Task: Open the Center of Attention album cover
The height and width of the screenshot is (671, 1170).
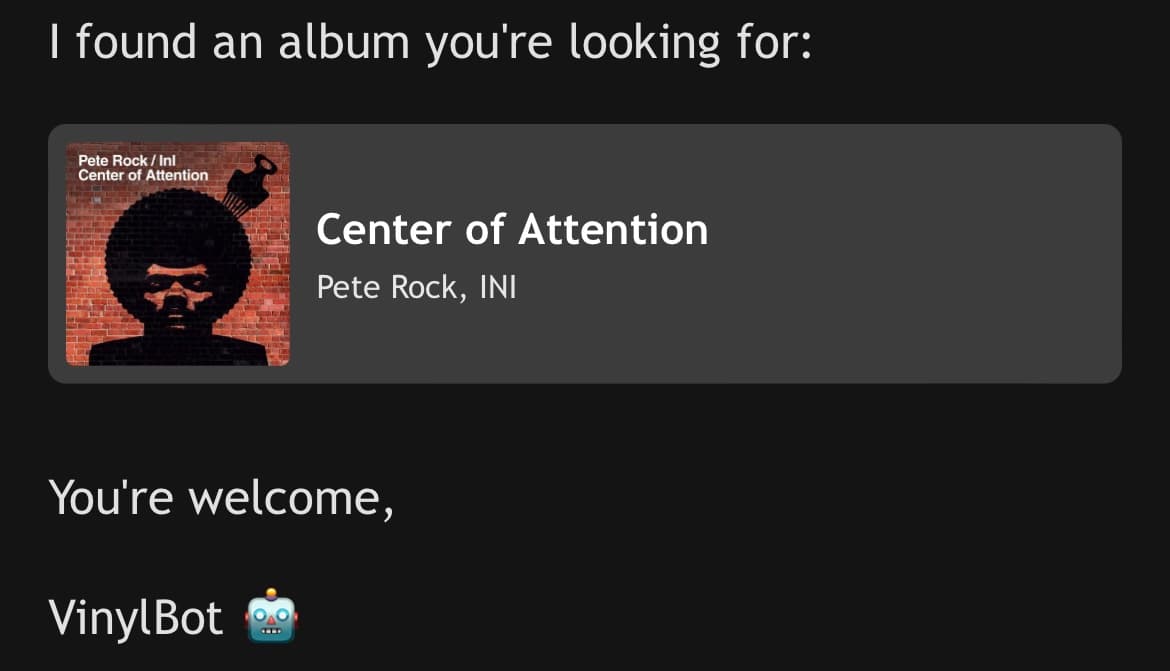Action: tap(178, 254)
